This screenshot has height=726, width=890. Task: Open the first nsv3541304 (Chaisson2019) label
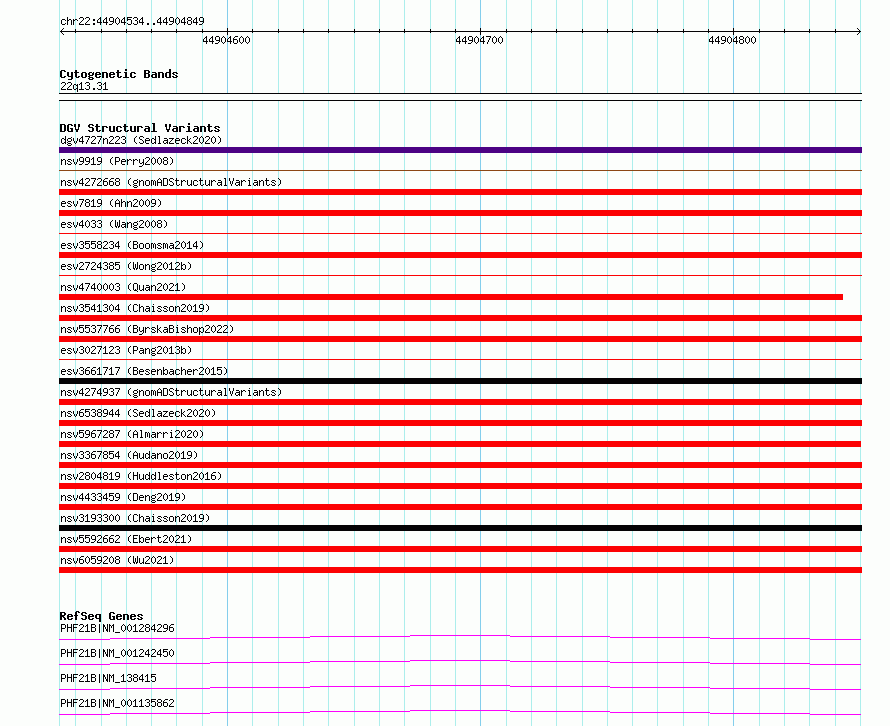tap(135, 308)
